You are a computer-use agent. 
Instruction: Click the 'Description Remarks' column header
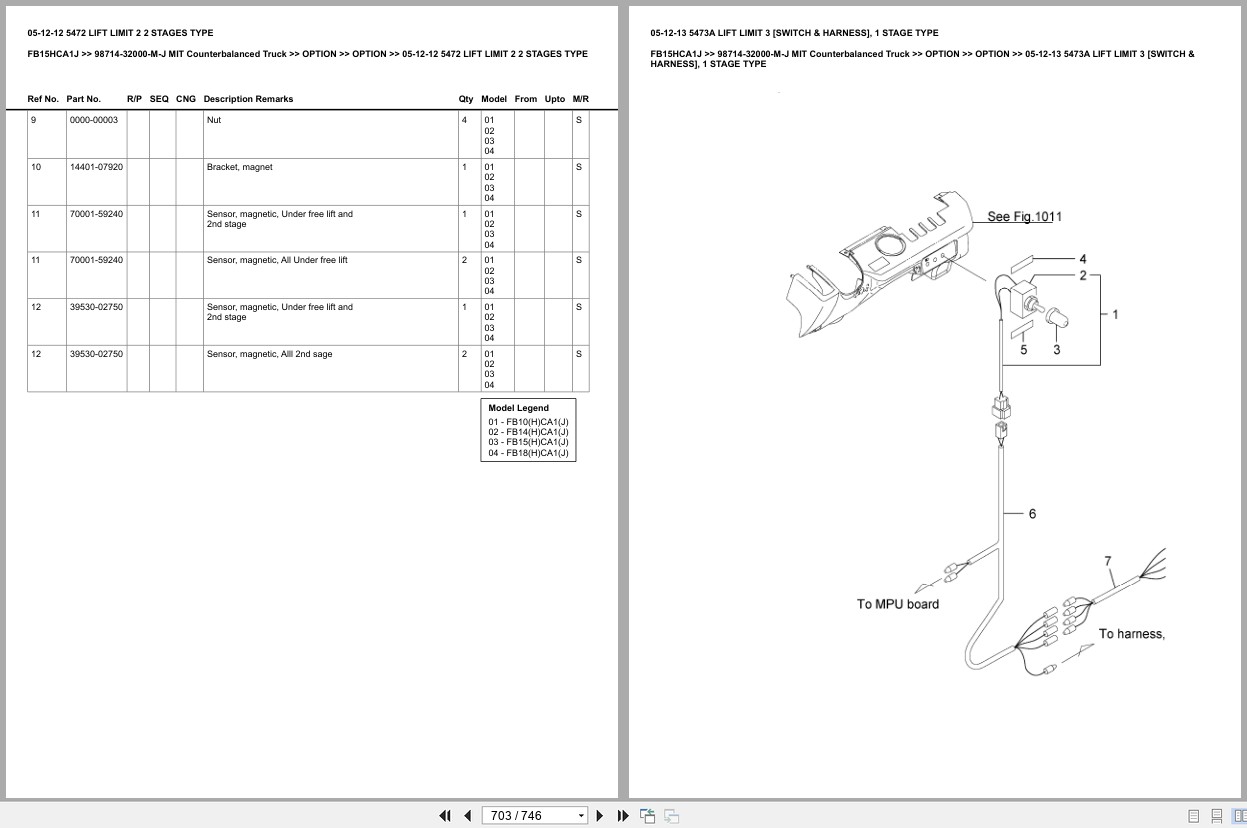click(x=248, y=99)
